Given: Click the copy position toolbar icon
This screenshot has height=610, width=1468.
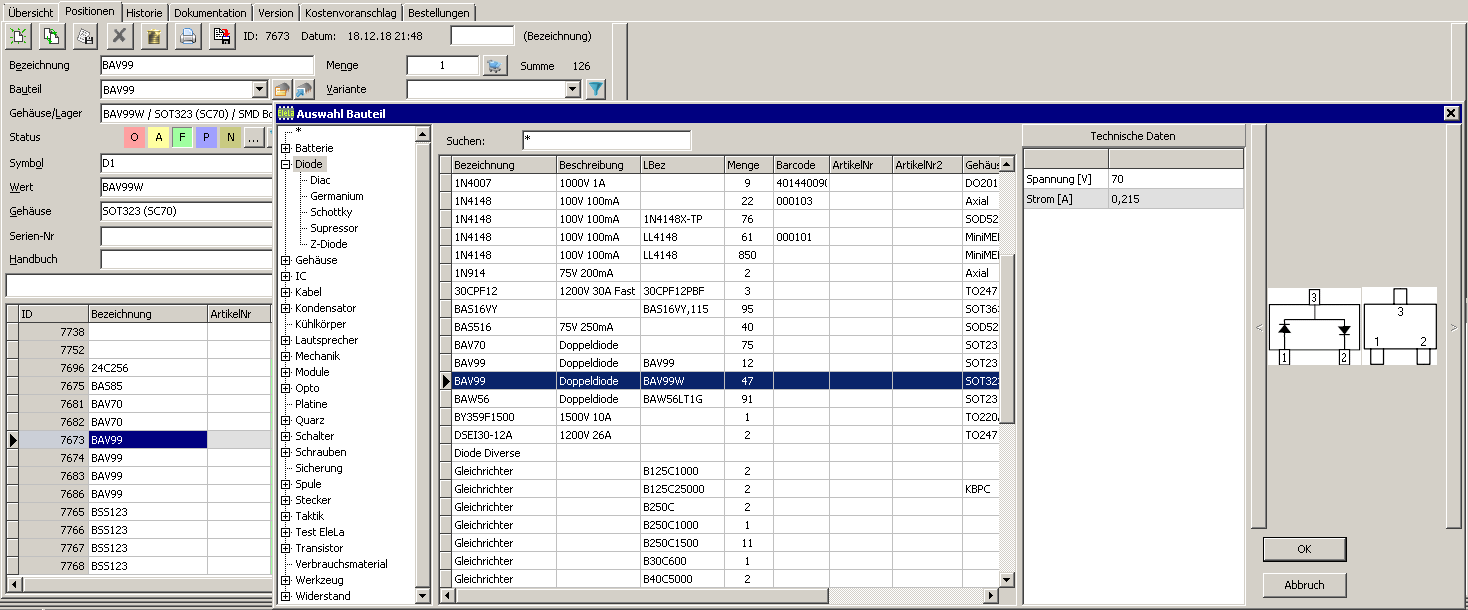Looking at the screenshot, I should tap(52, 37).
